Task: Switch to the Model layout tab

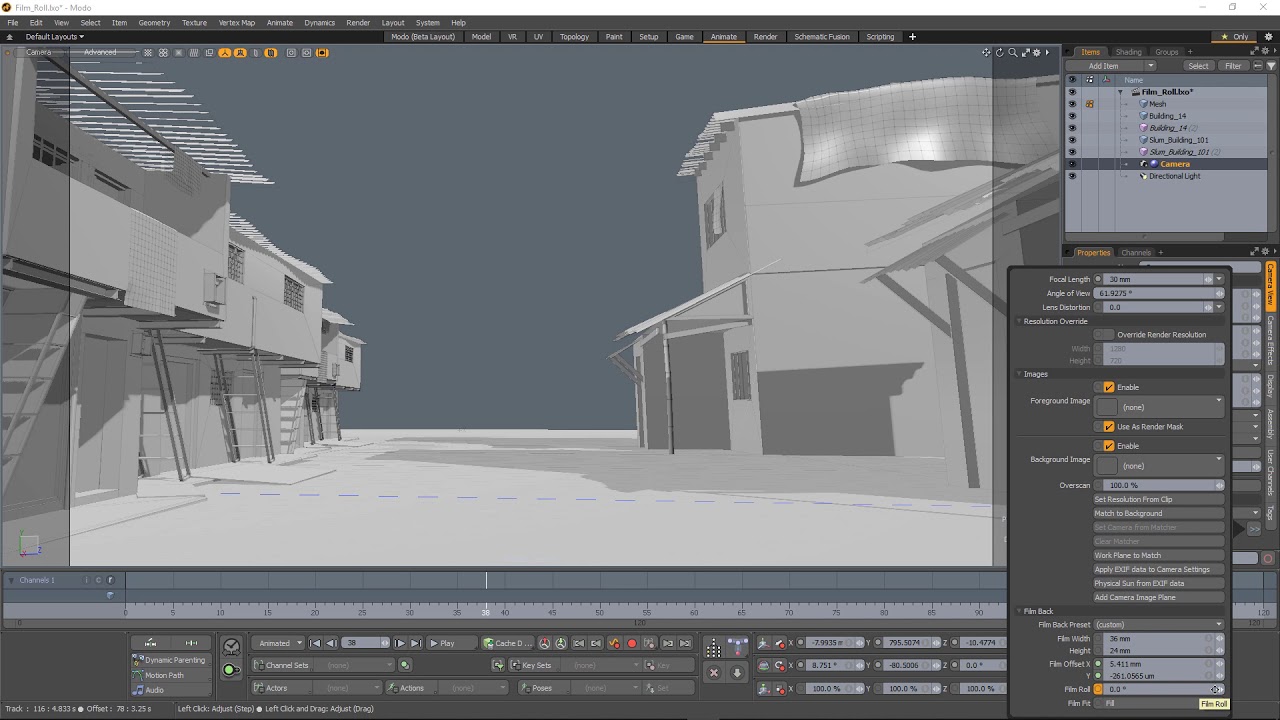Action: pos(481,37)
